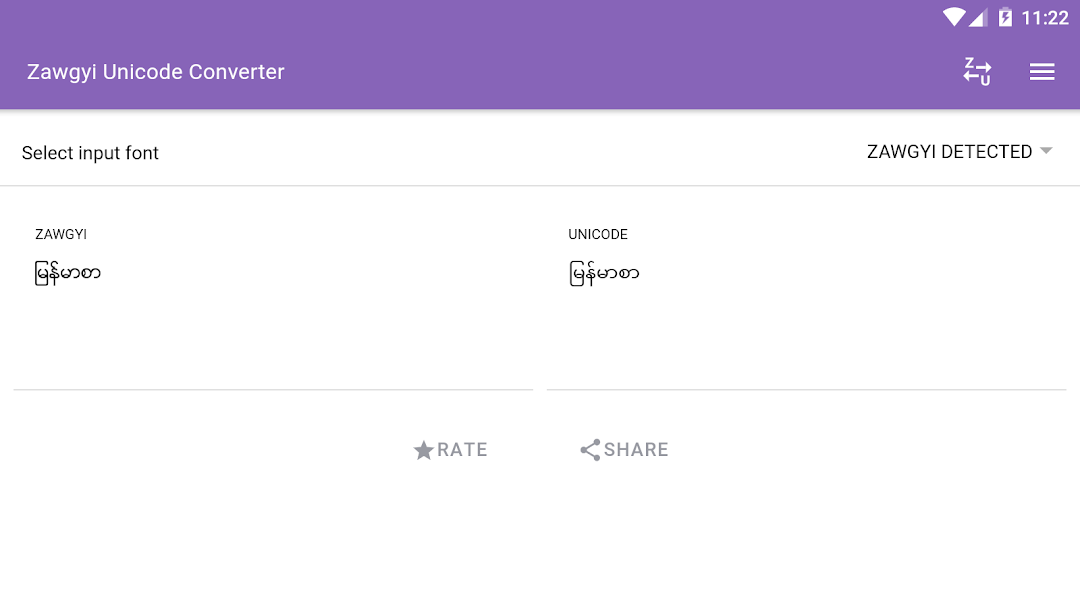Tap the Wi-Fi status icon

point(954,17)
